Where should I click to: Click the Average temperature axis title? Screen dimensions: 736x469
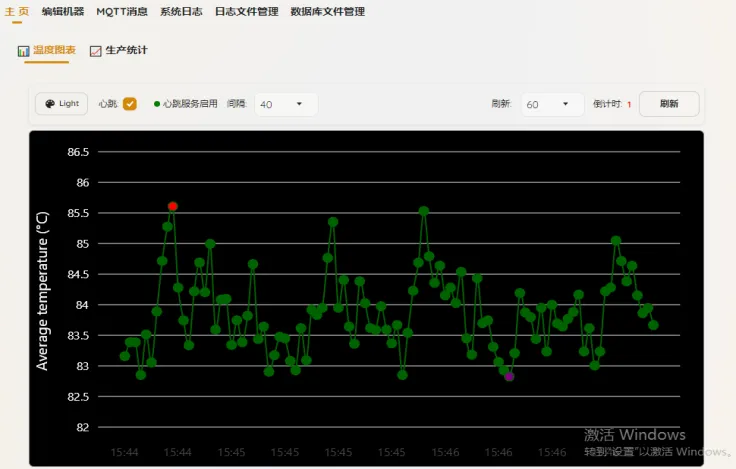tap(42, 291)
